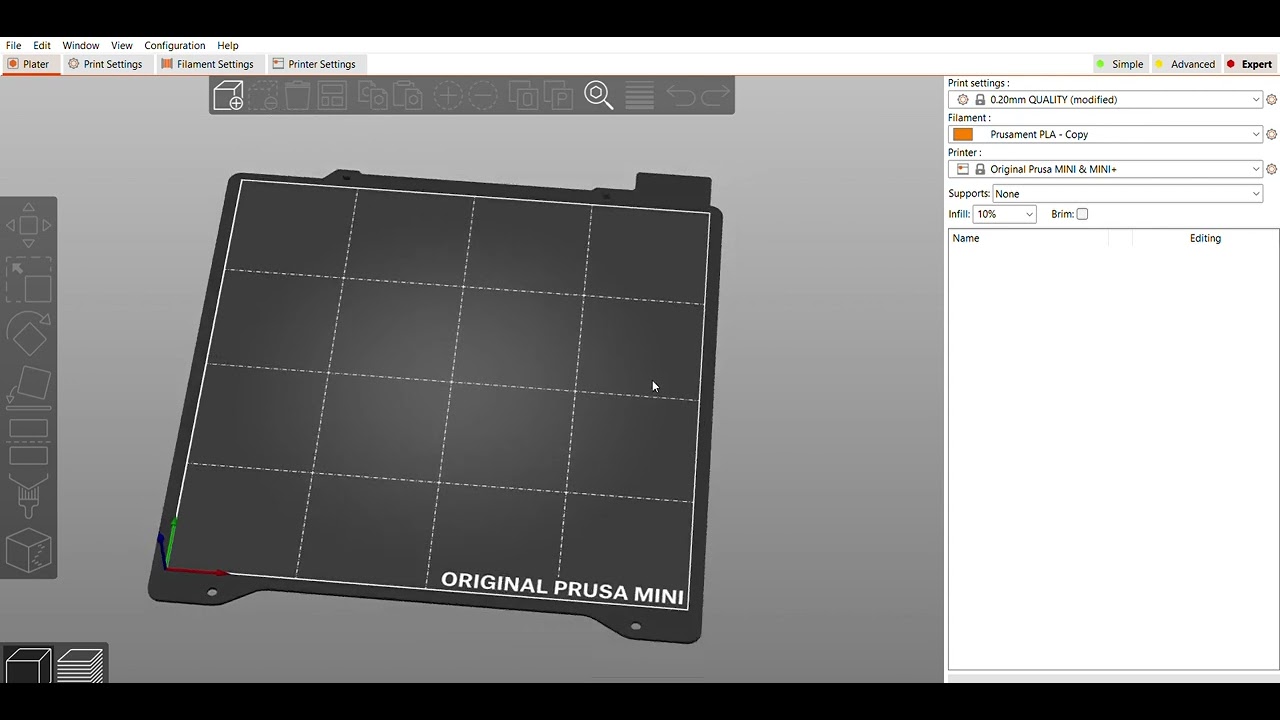
Task: Click the Redo arrow icon
Action: (715, 95)
